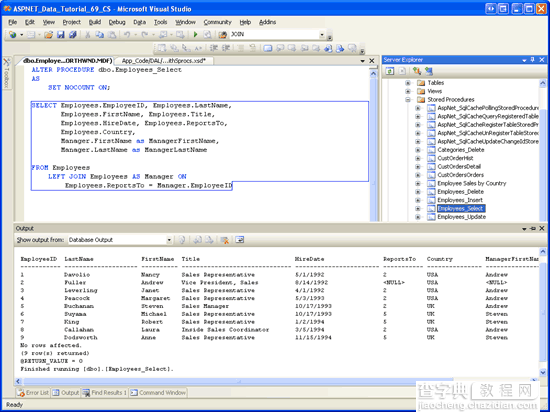Switch to the Find Results 1 tab

105,393
